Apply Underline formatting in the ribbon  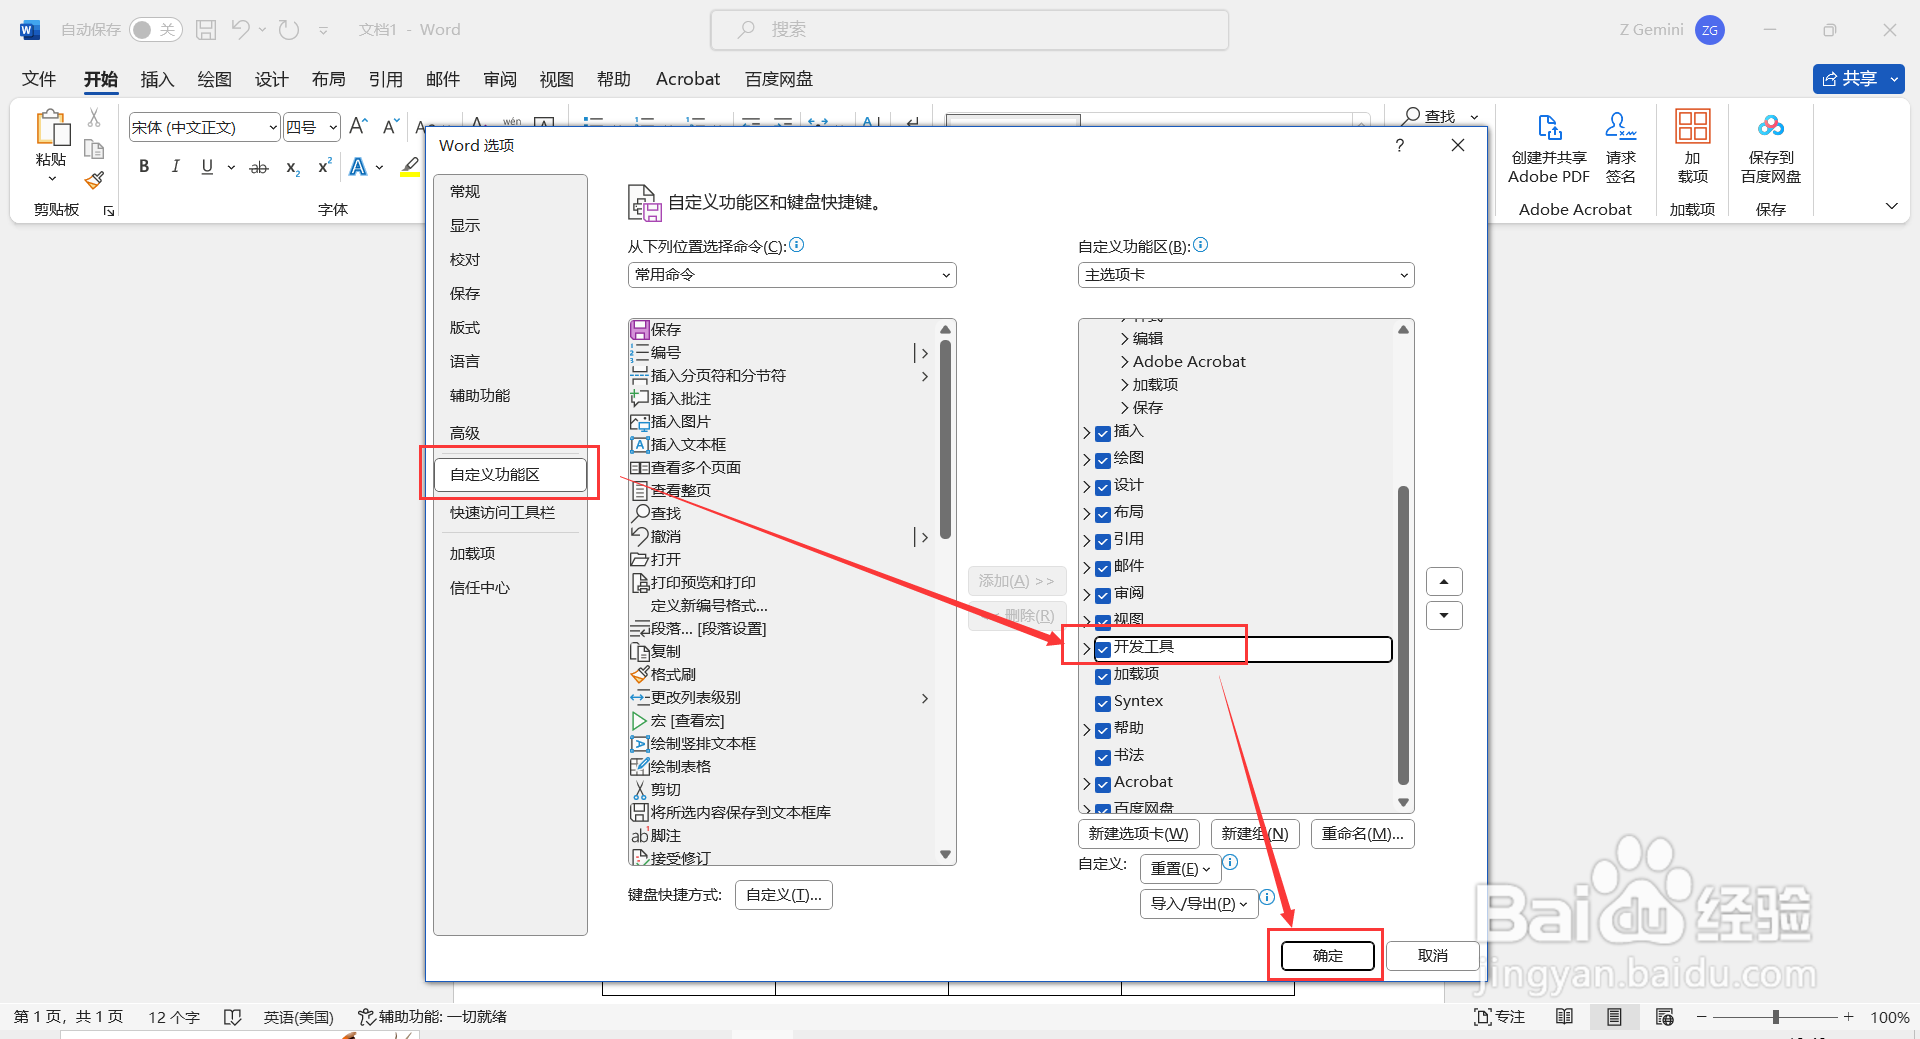207,167
